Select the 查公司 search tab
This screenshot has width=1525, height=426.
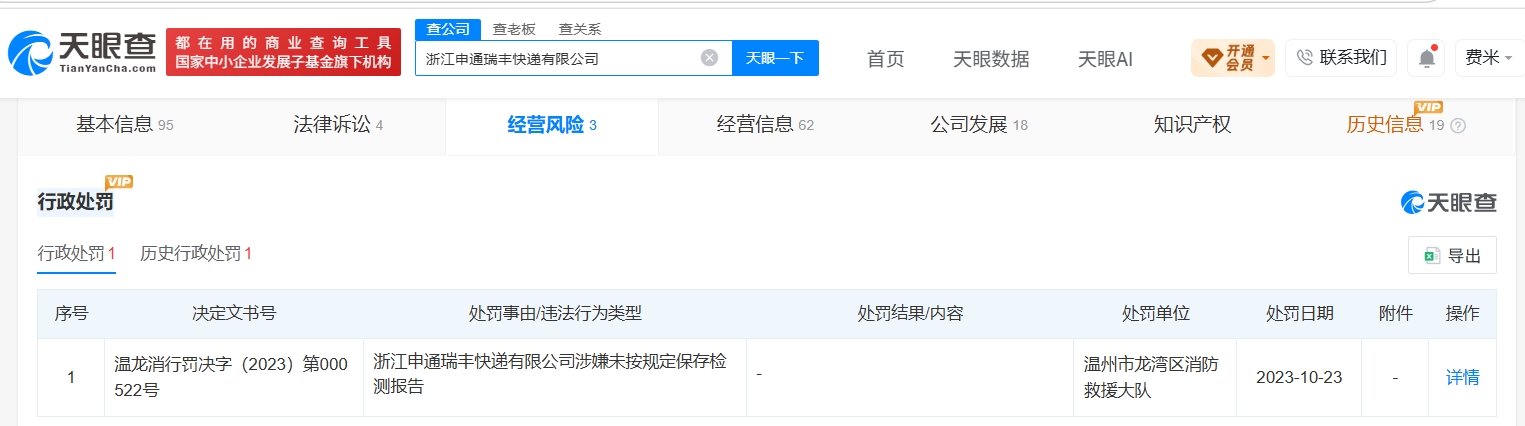pos(448,29)
